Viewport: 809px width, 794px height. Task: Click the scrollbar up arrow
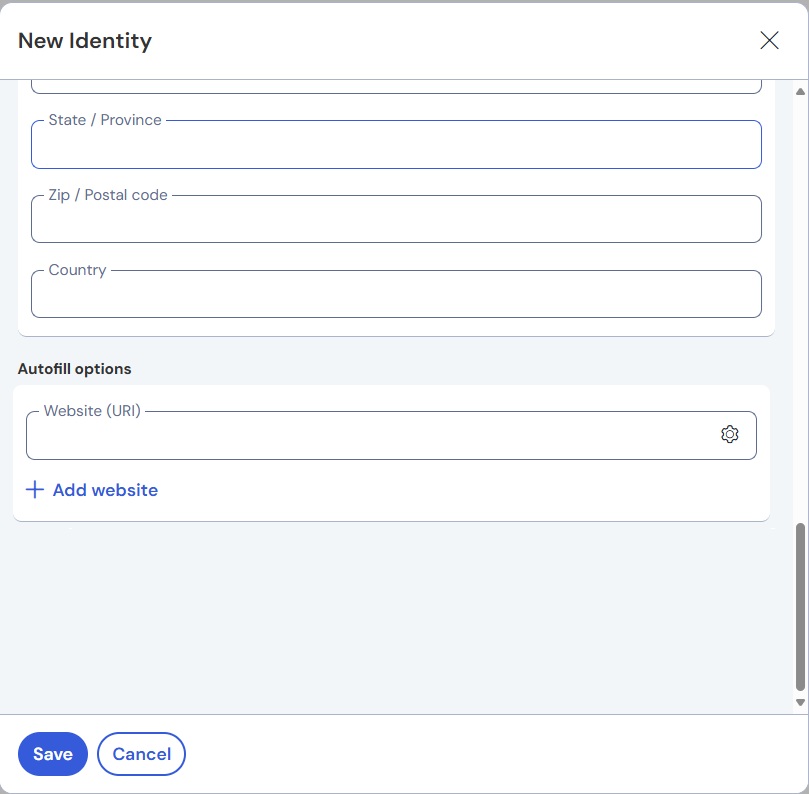[x=800, y=92]
